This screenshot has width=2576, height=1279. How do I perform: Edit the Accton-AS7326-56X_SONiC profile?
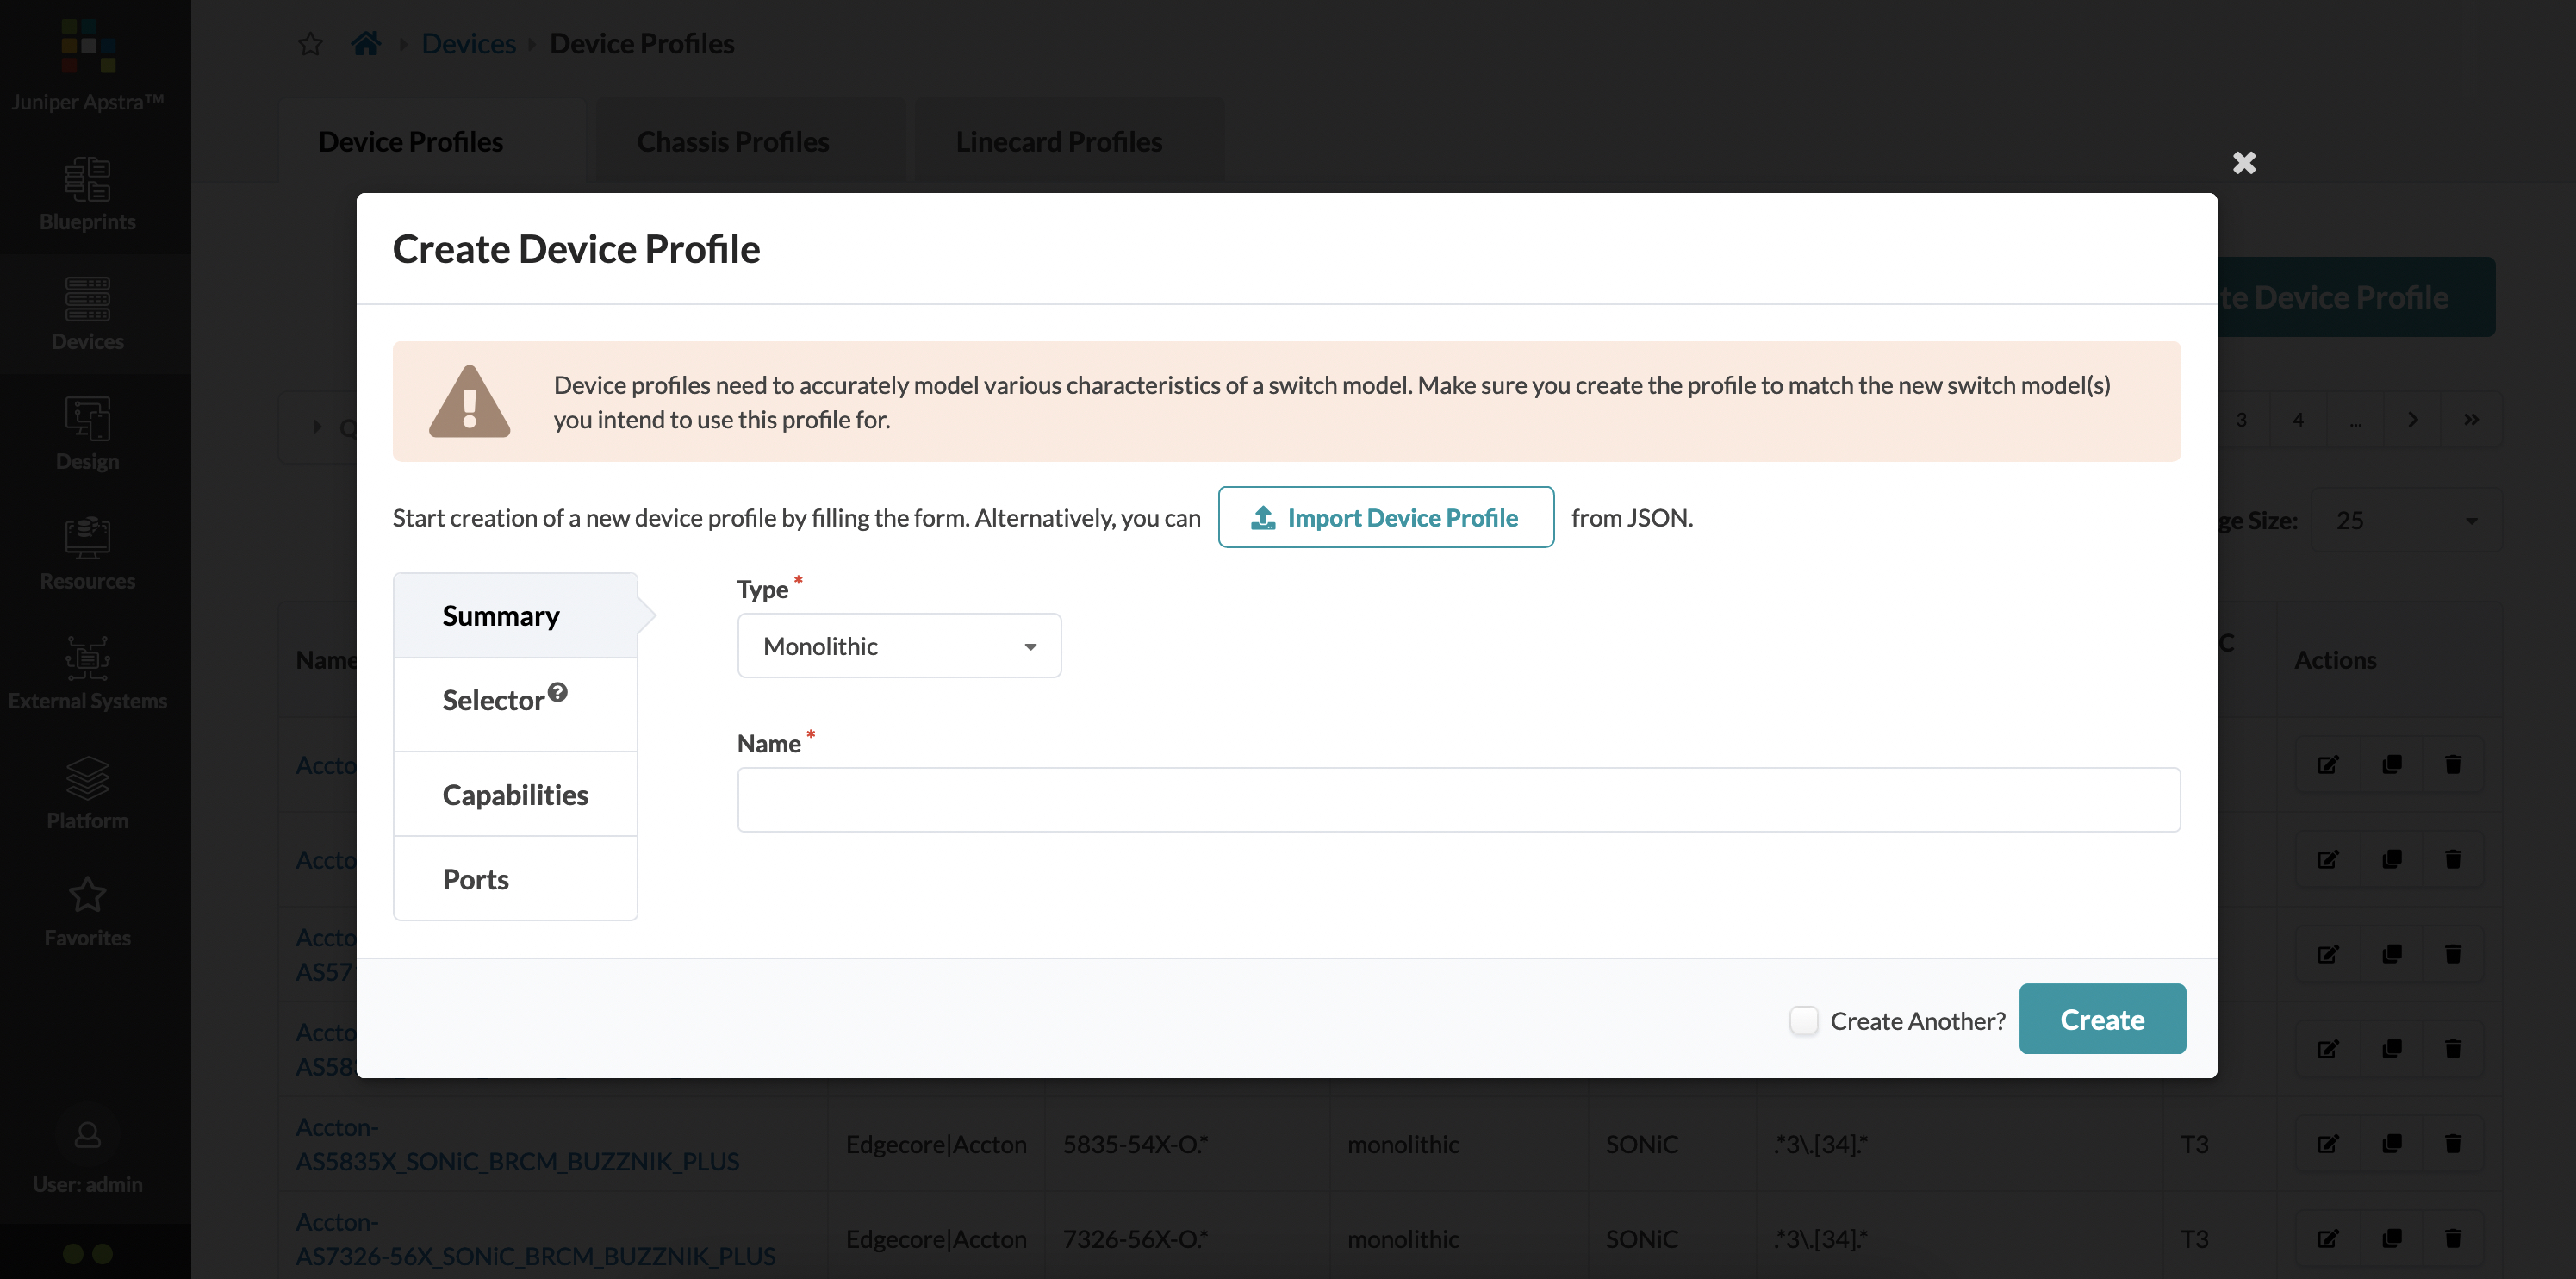pos(2328,1238)
